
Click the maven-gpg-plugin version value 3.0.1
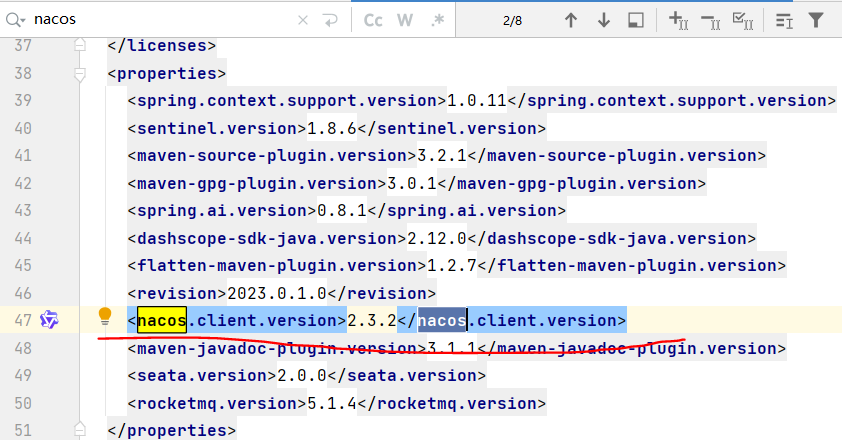pyautogui.click(x=412, y=184)
